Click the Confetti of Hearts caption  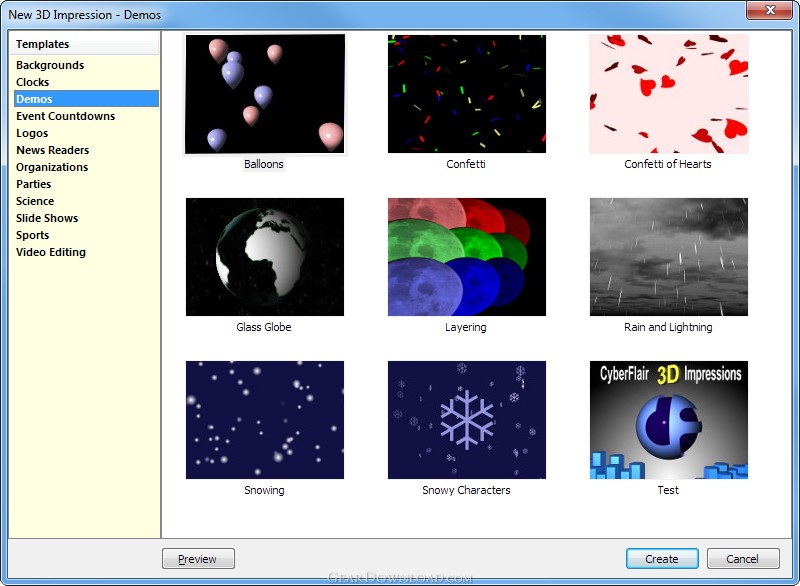[x=668, y=164]
